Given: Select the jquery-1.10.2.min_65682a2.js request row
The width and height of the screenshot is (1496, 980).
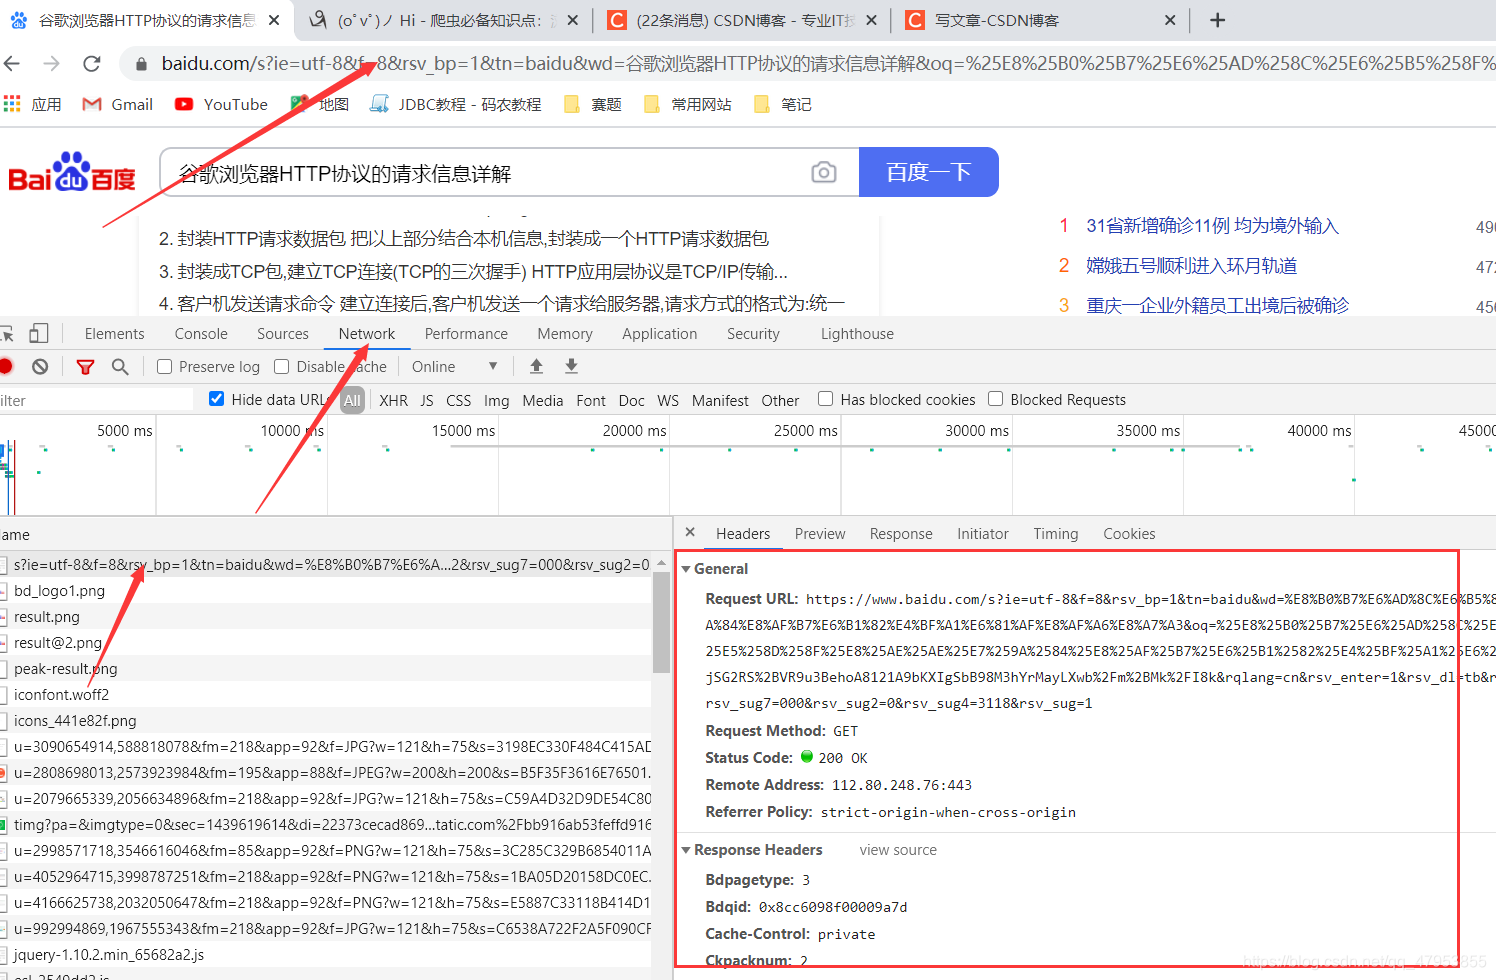Looking at the screenshot, I should click(326, 955).
